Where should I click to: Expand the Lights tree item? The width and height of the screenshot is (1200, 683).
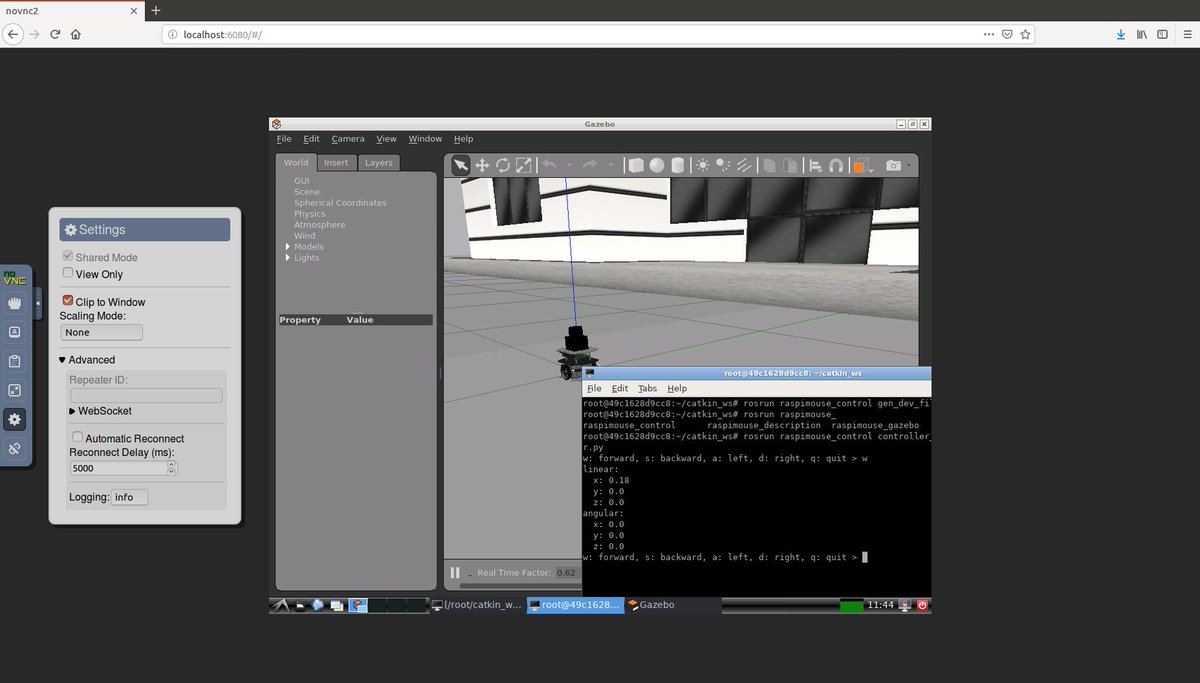288,258
